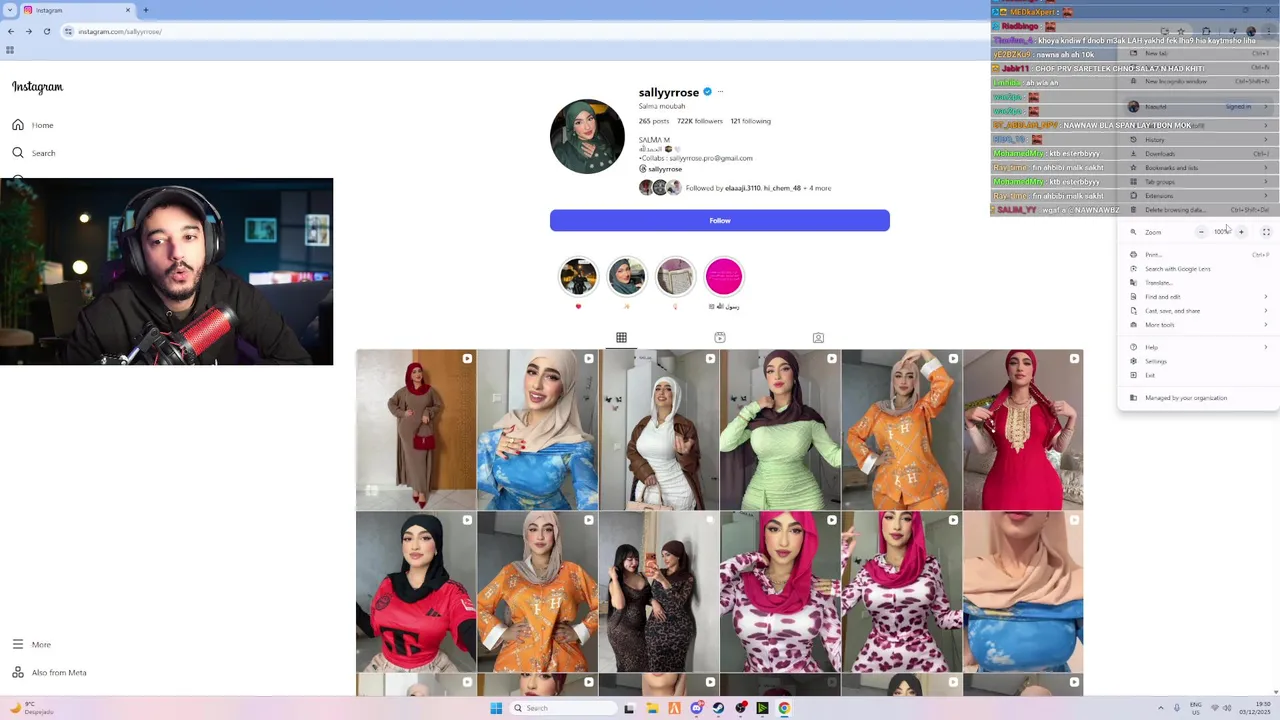The width and height of the screenshot is (1280, 720).
Task: Select Translate in Chrome menu
Action: coord(1198,283)
